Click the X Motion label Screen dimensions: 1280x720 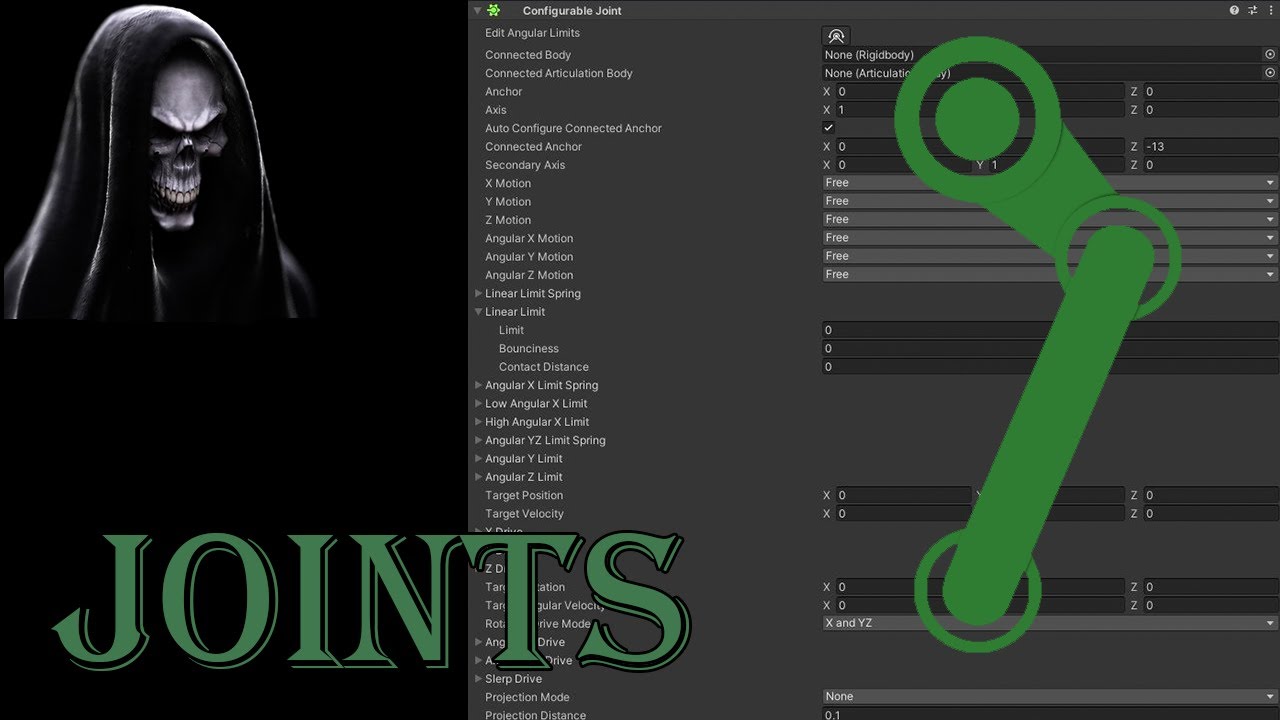click(x=508, y=183)
